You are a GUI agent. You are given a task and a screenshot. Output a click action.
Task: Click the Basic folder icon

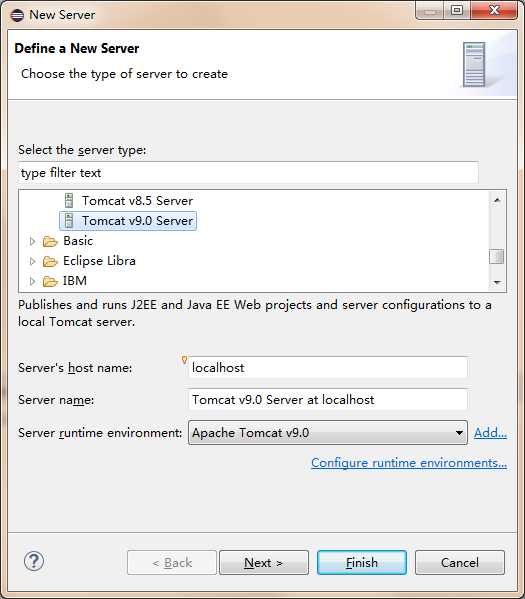pos(50,241)
